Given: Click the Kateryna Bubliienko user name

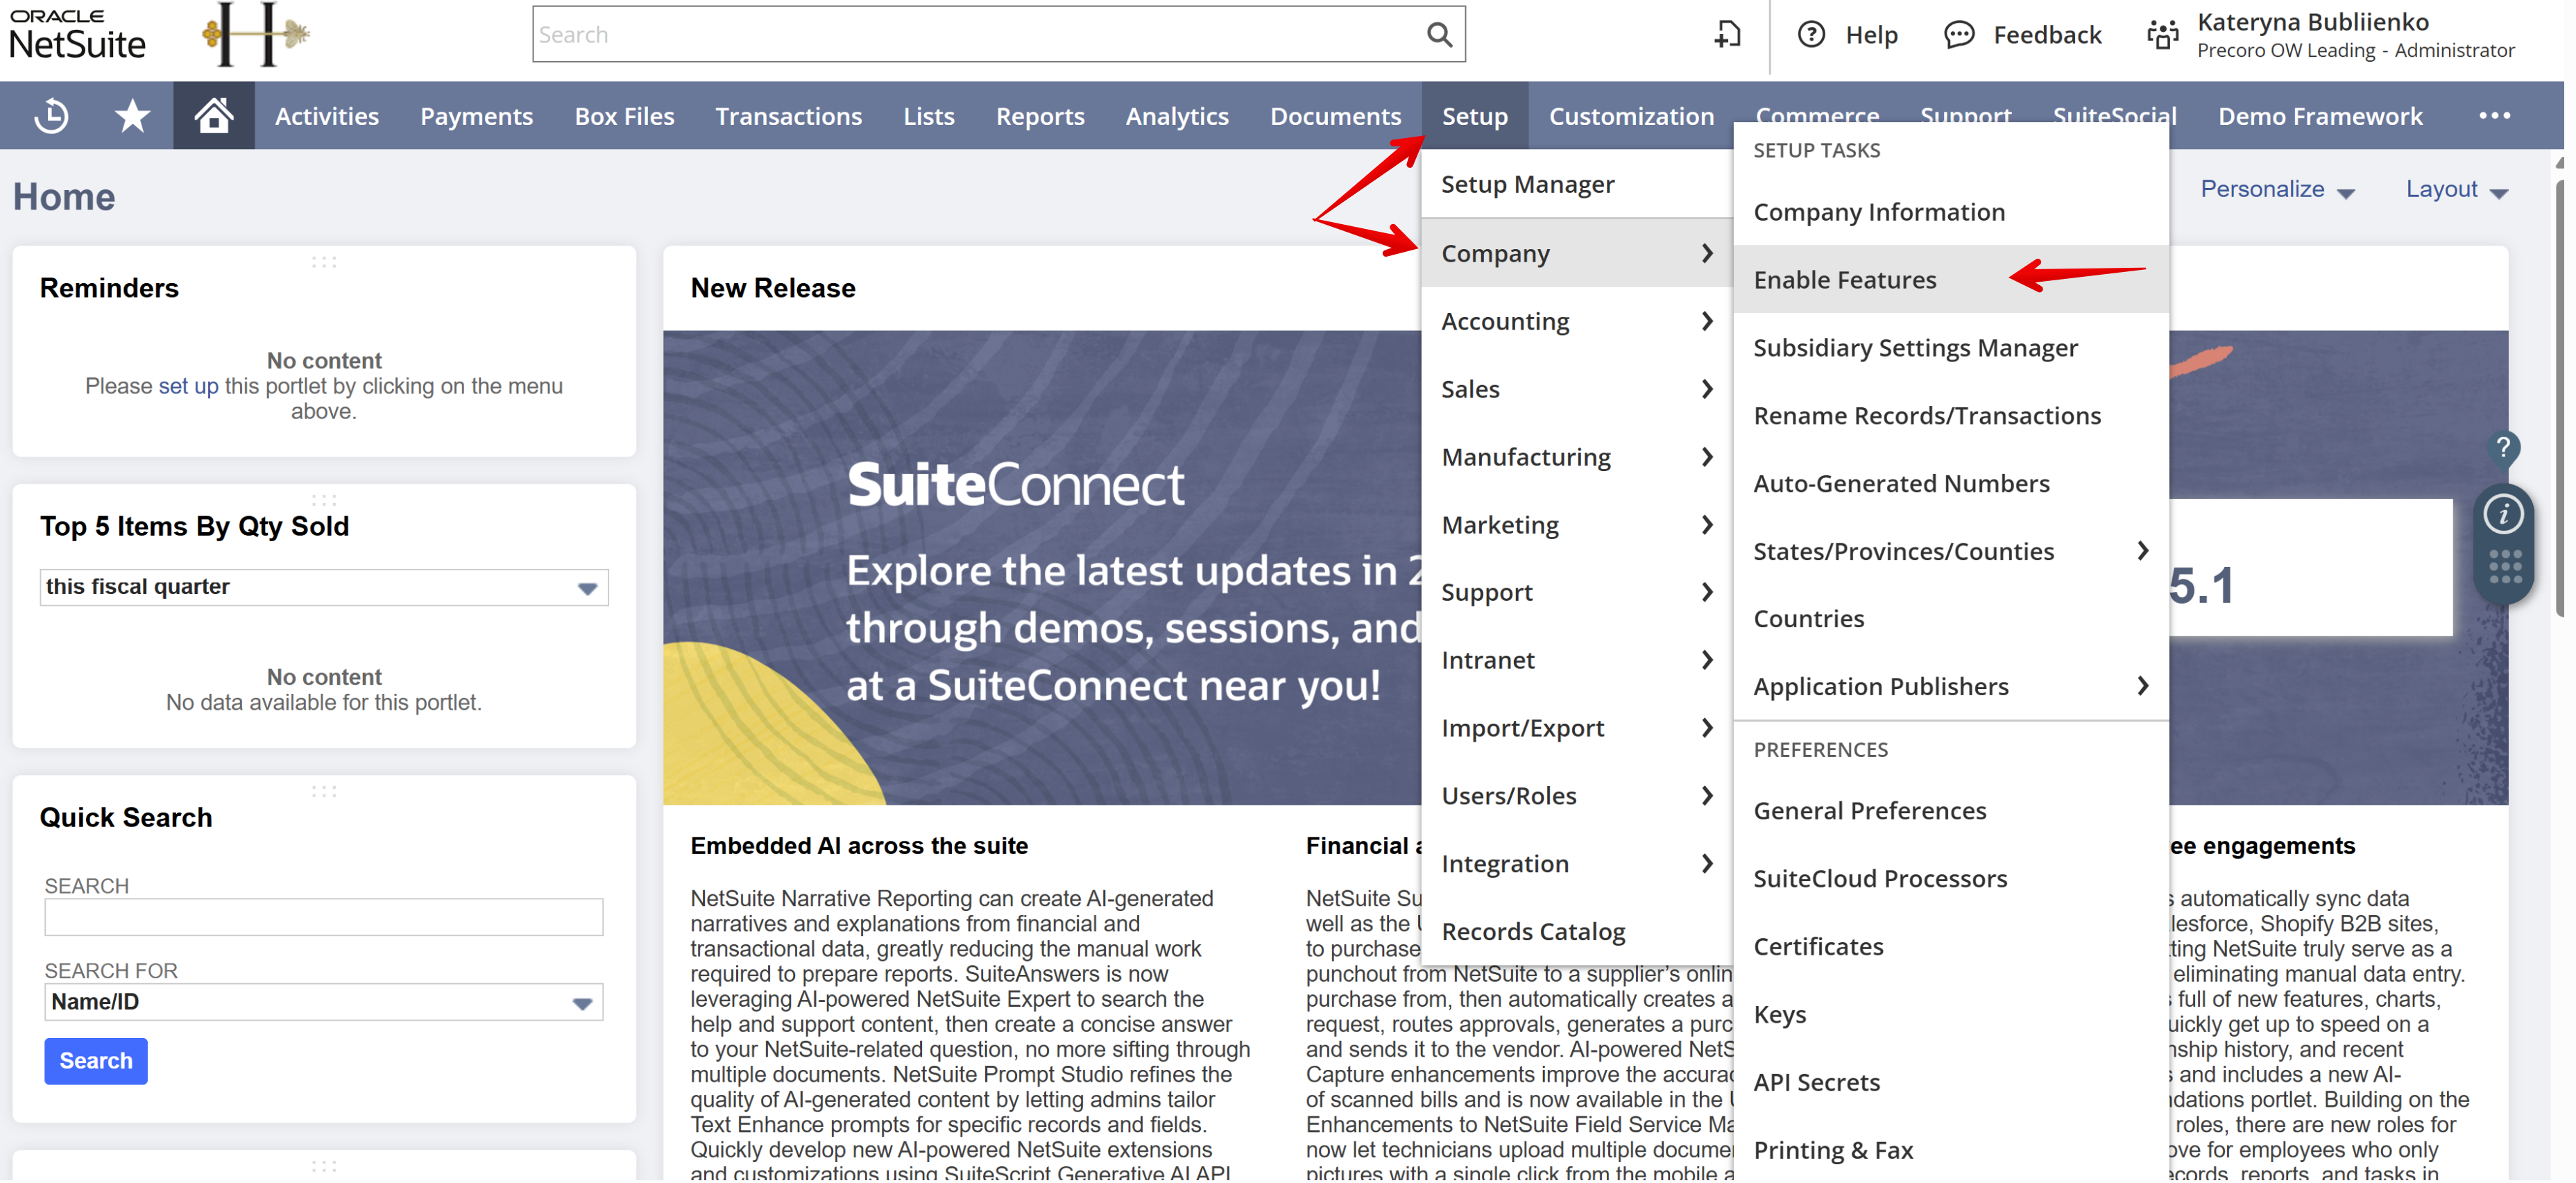Looking at the screenshot, I should (2312, 22).
